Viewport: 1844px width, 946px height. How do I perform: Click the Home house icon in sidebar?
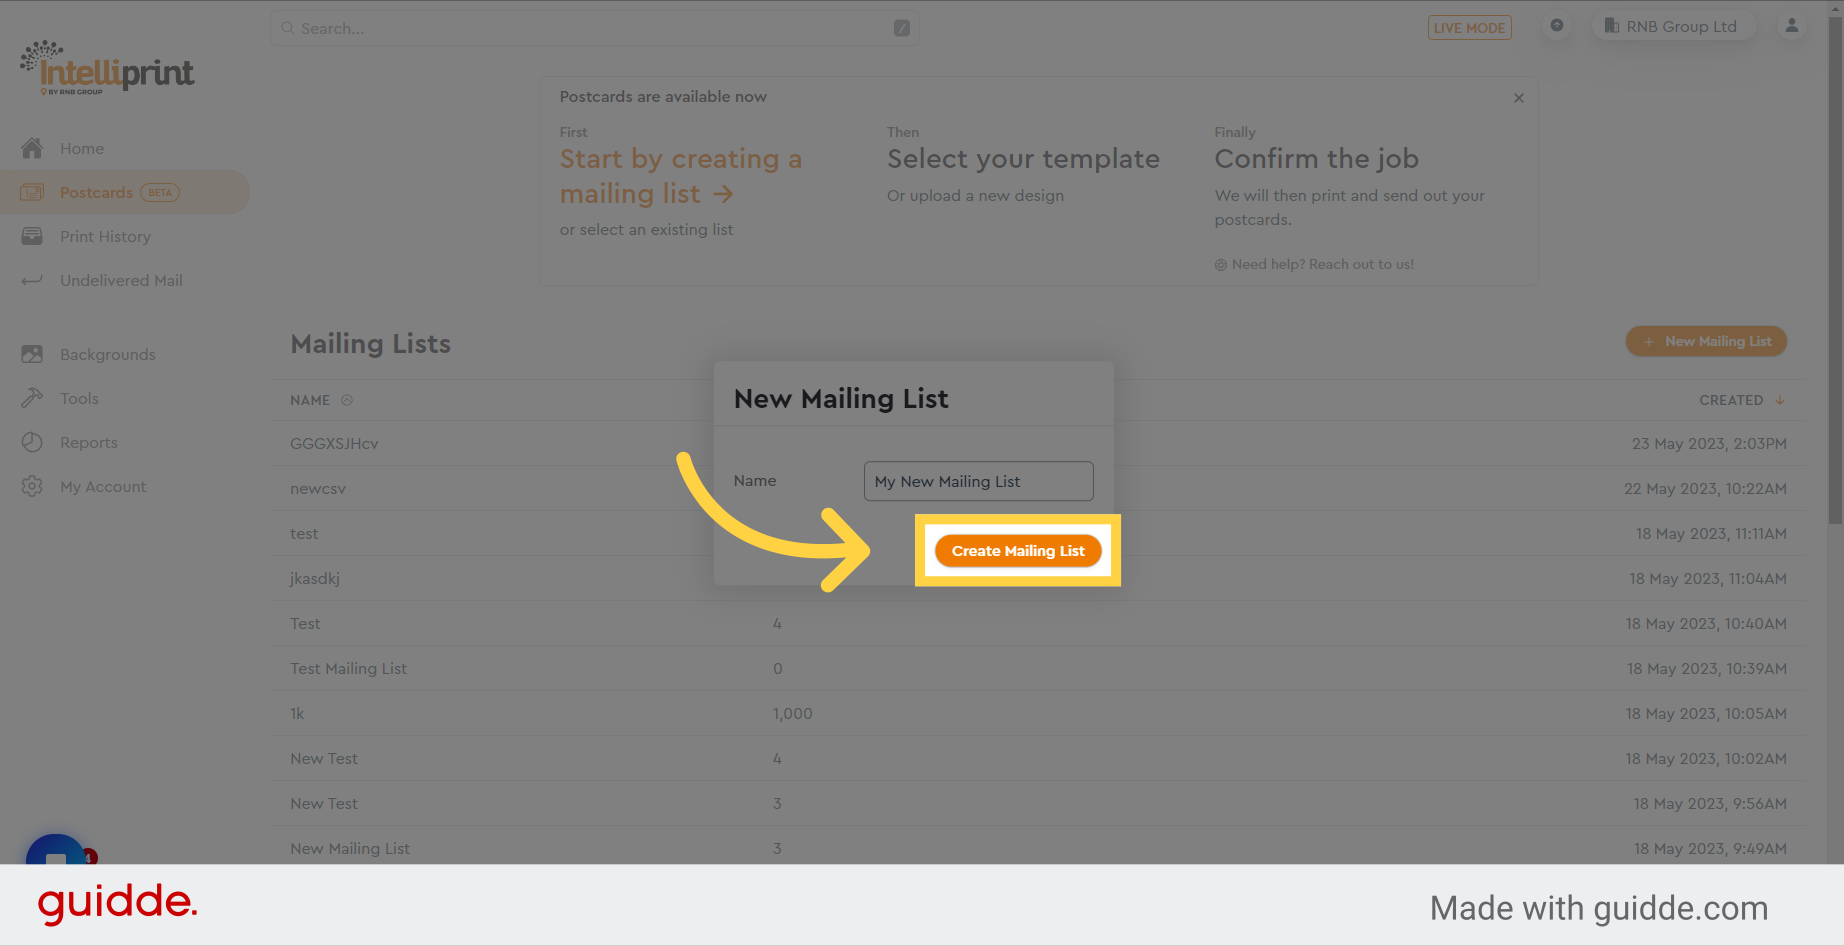[x=32, y=148]
